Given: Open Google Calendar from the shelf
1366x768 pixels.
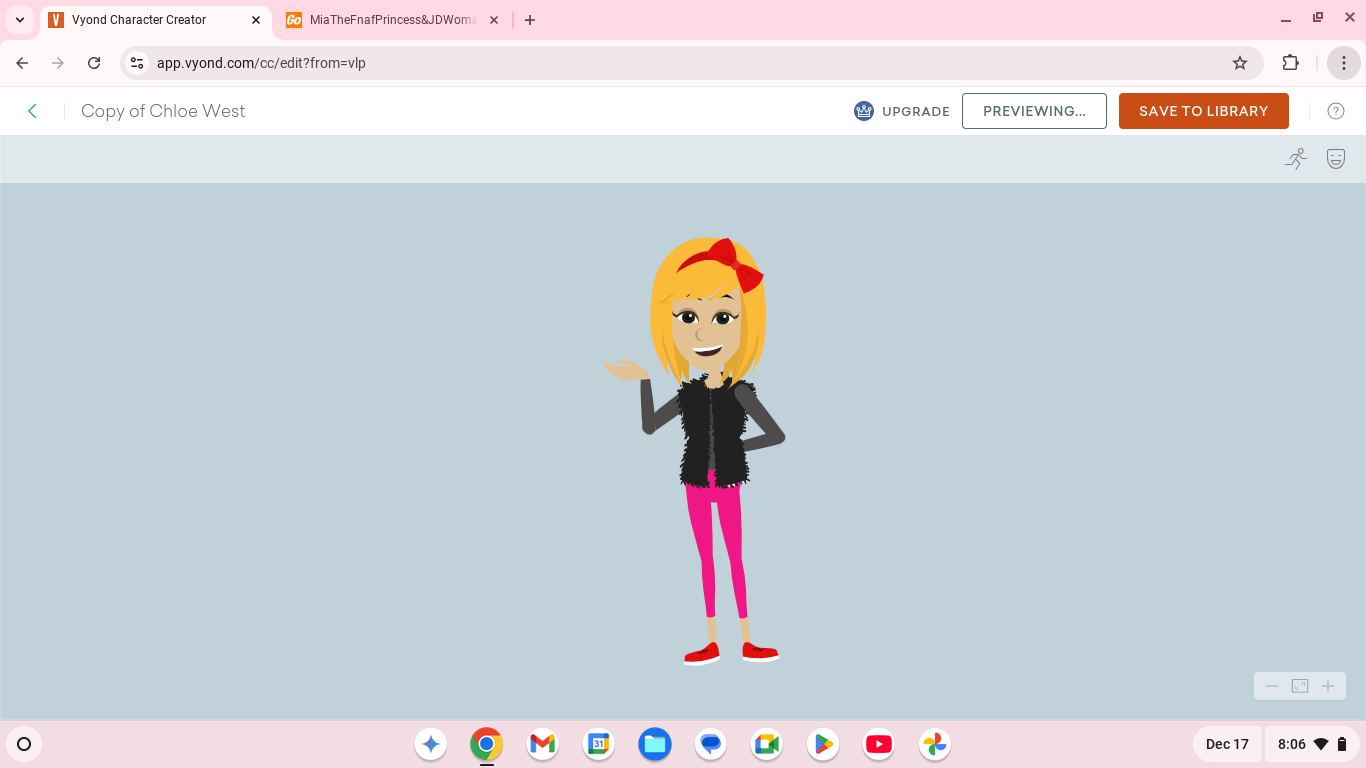Looking at the screenshot, I should coord(599,744).
